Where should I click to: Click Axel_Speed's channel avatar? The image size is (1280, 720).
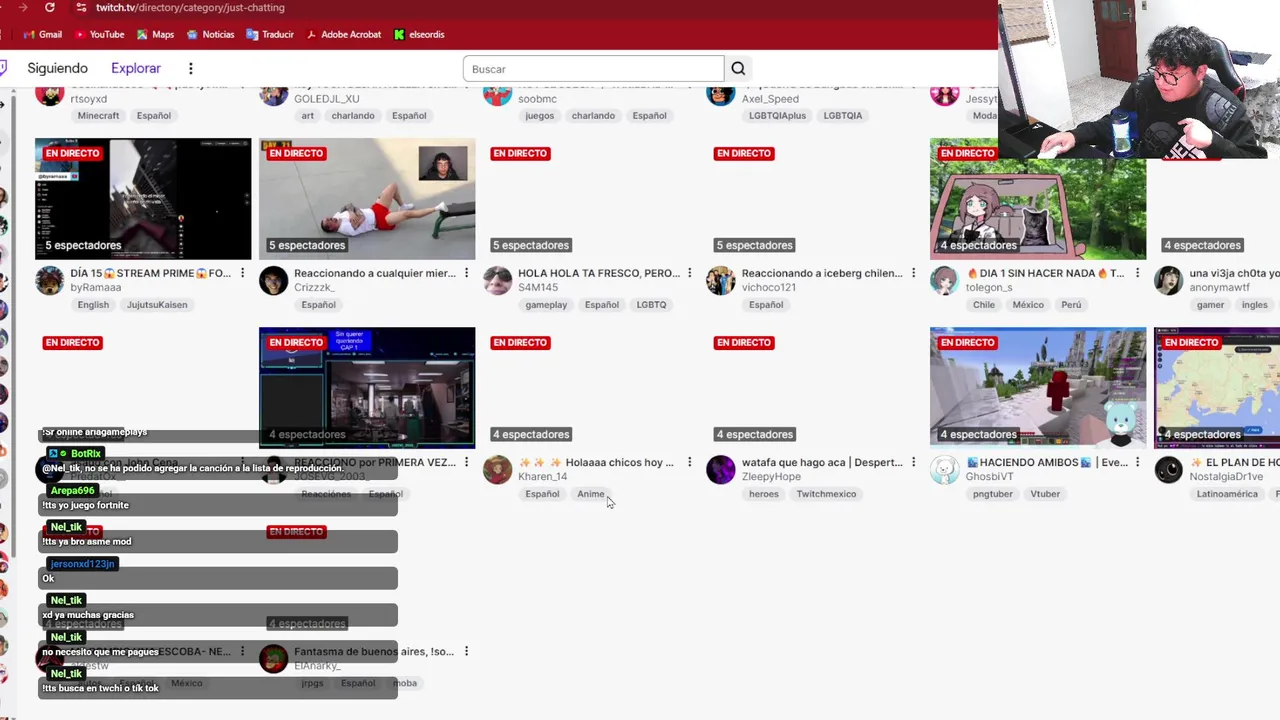tap(720, 95)
